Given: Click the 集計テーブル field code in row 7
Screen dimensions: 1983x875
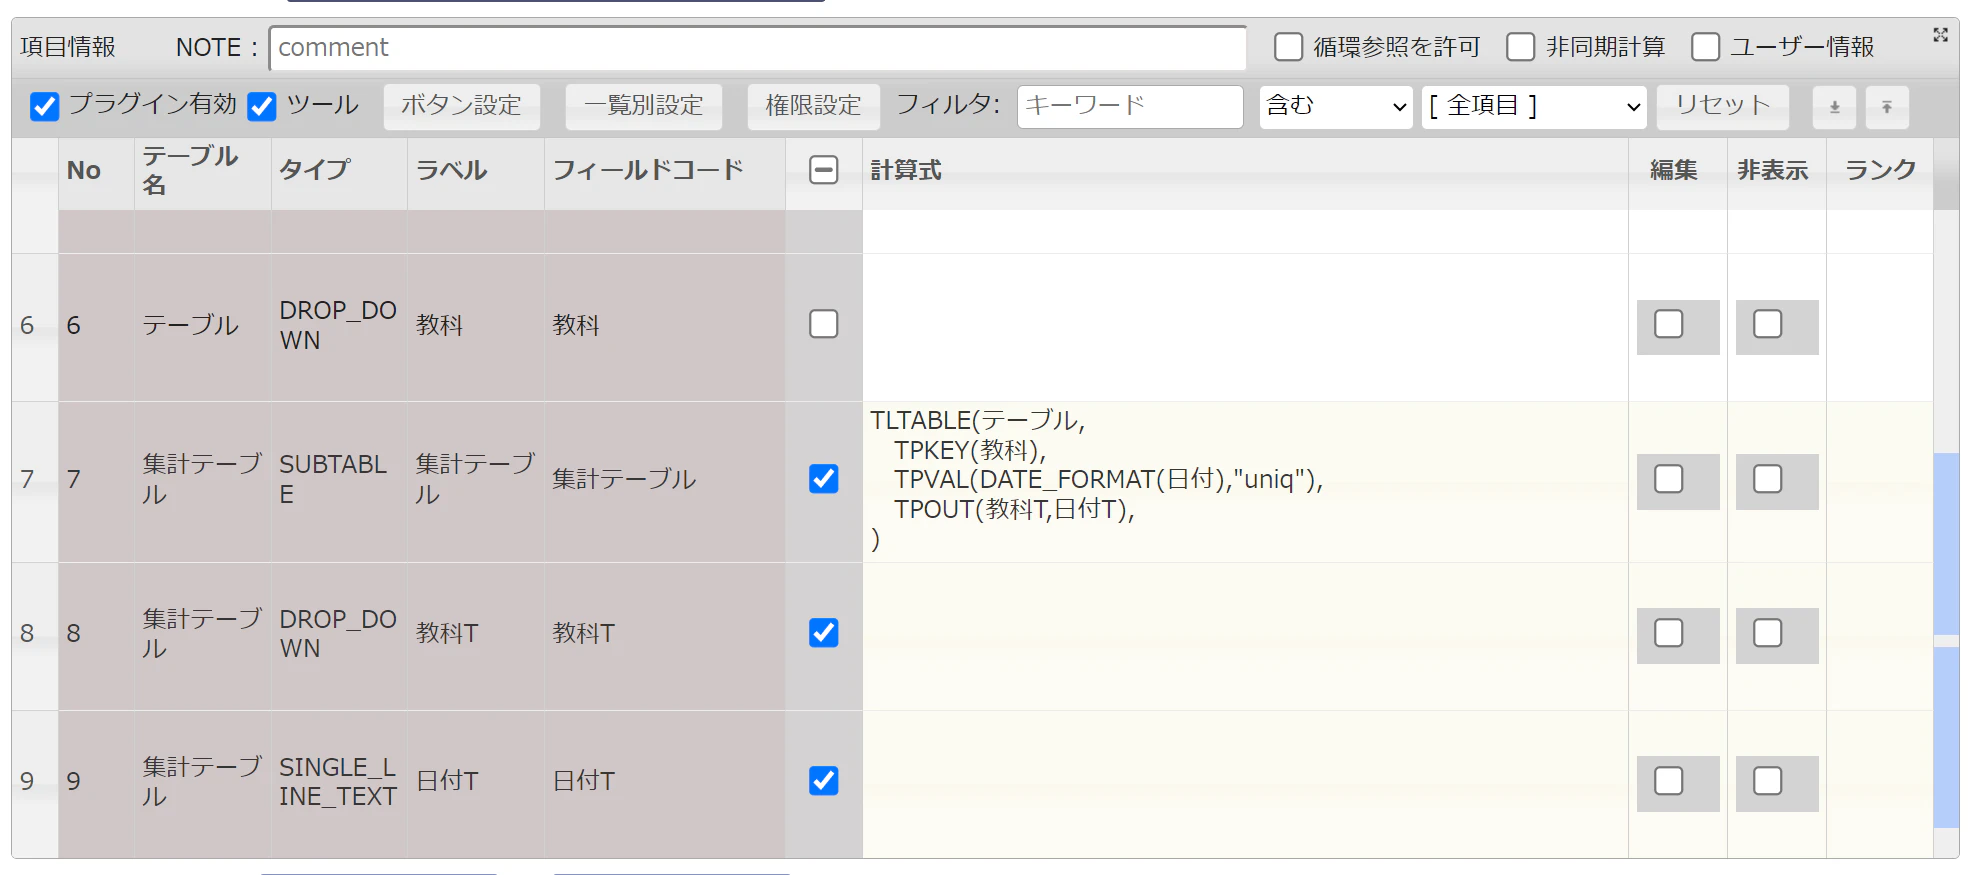Looking at the screenshot, I should (x=665, y=481).
